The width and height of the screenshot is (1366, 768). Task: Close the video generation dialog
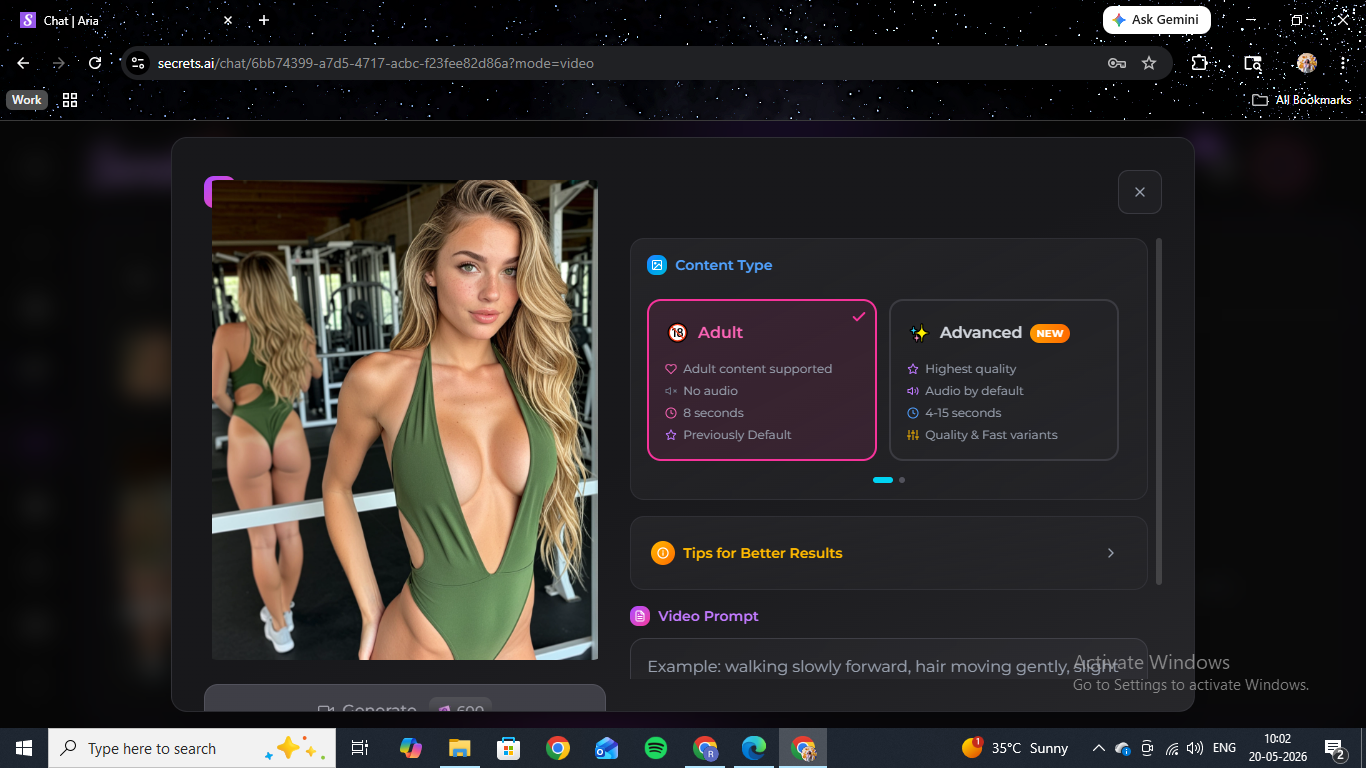click(1139, 192)
